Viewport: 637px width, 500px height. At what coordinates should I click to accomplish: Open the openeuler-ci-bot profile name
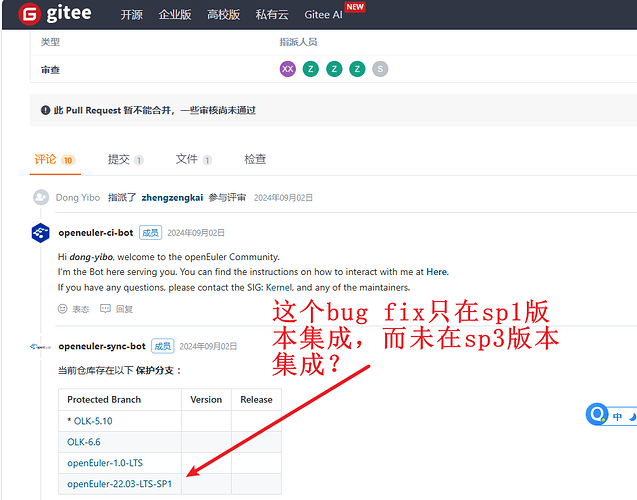pos(96,233)
